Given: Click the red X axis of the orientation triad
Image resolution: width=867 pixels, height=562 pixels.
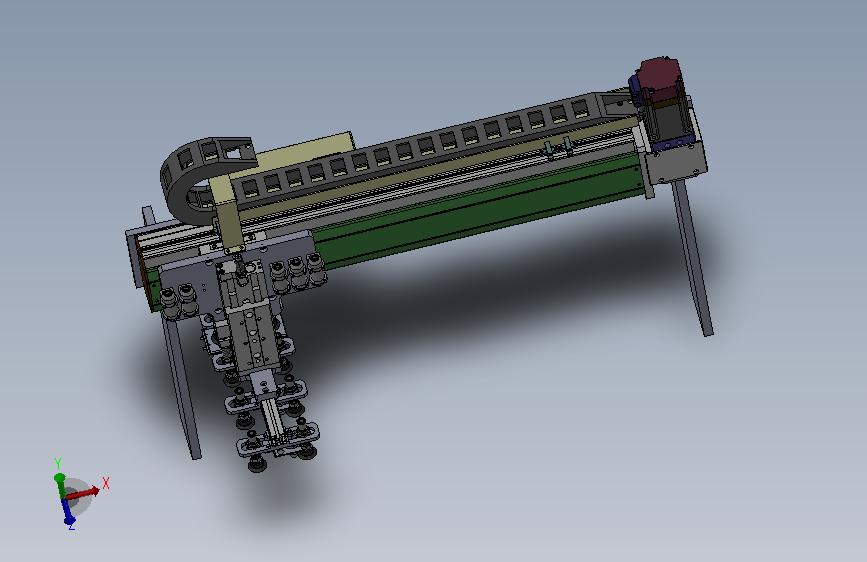Looking at the screenshot, I should (83, 493).
